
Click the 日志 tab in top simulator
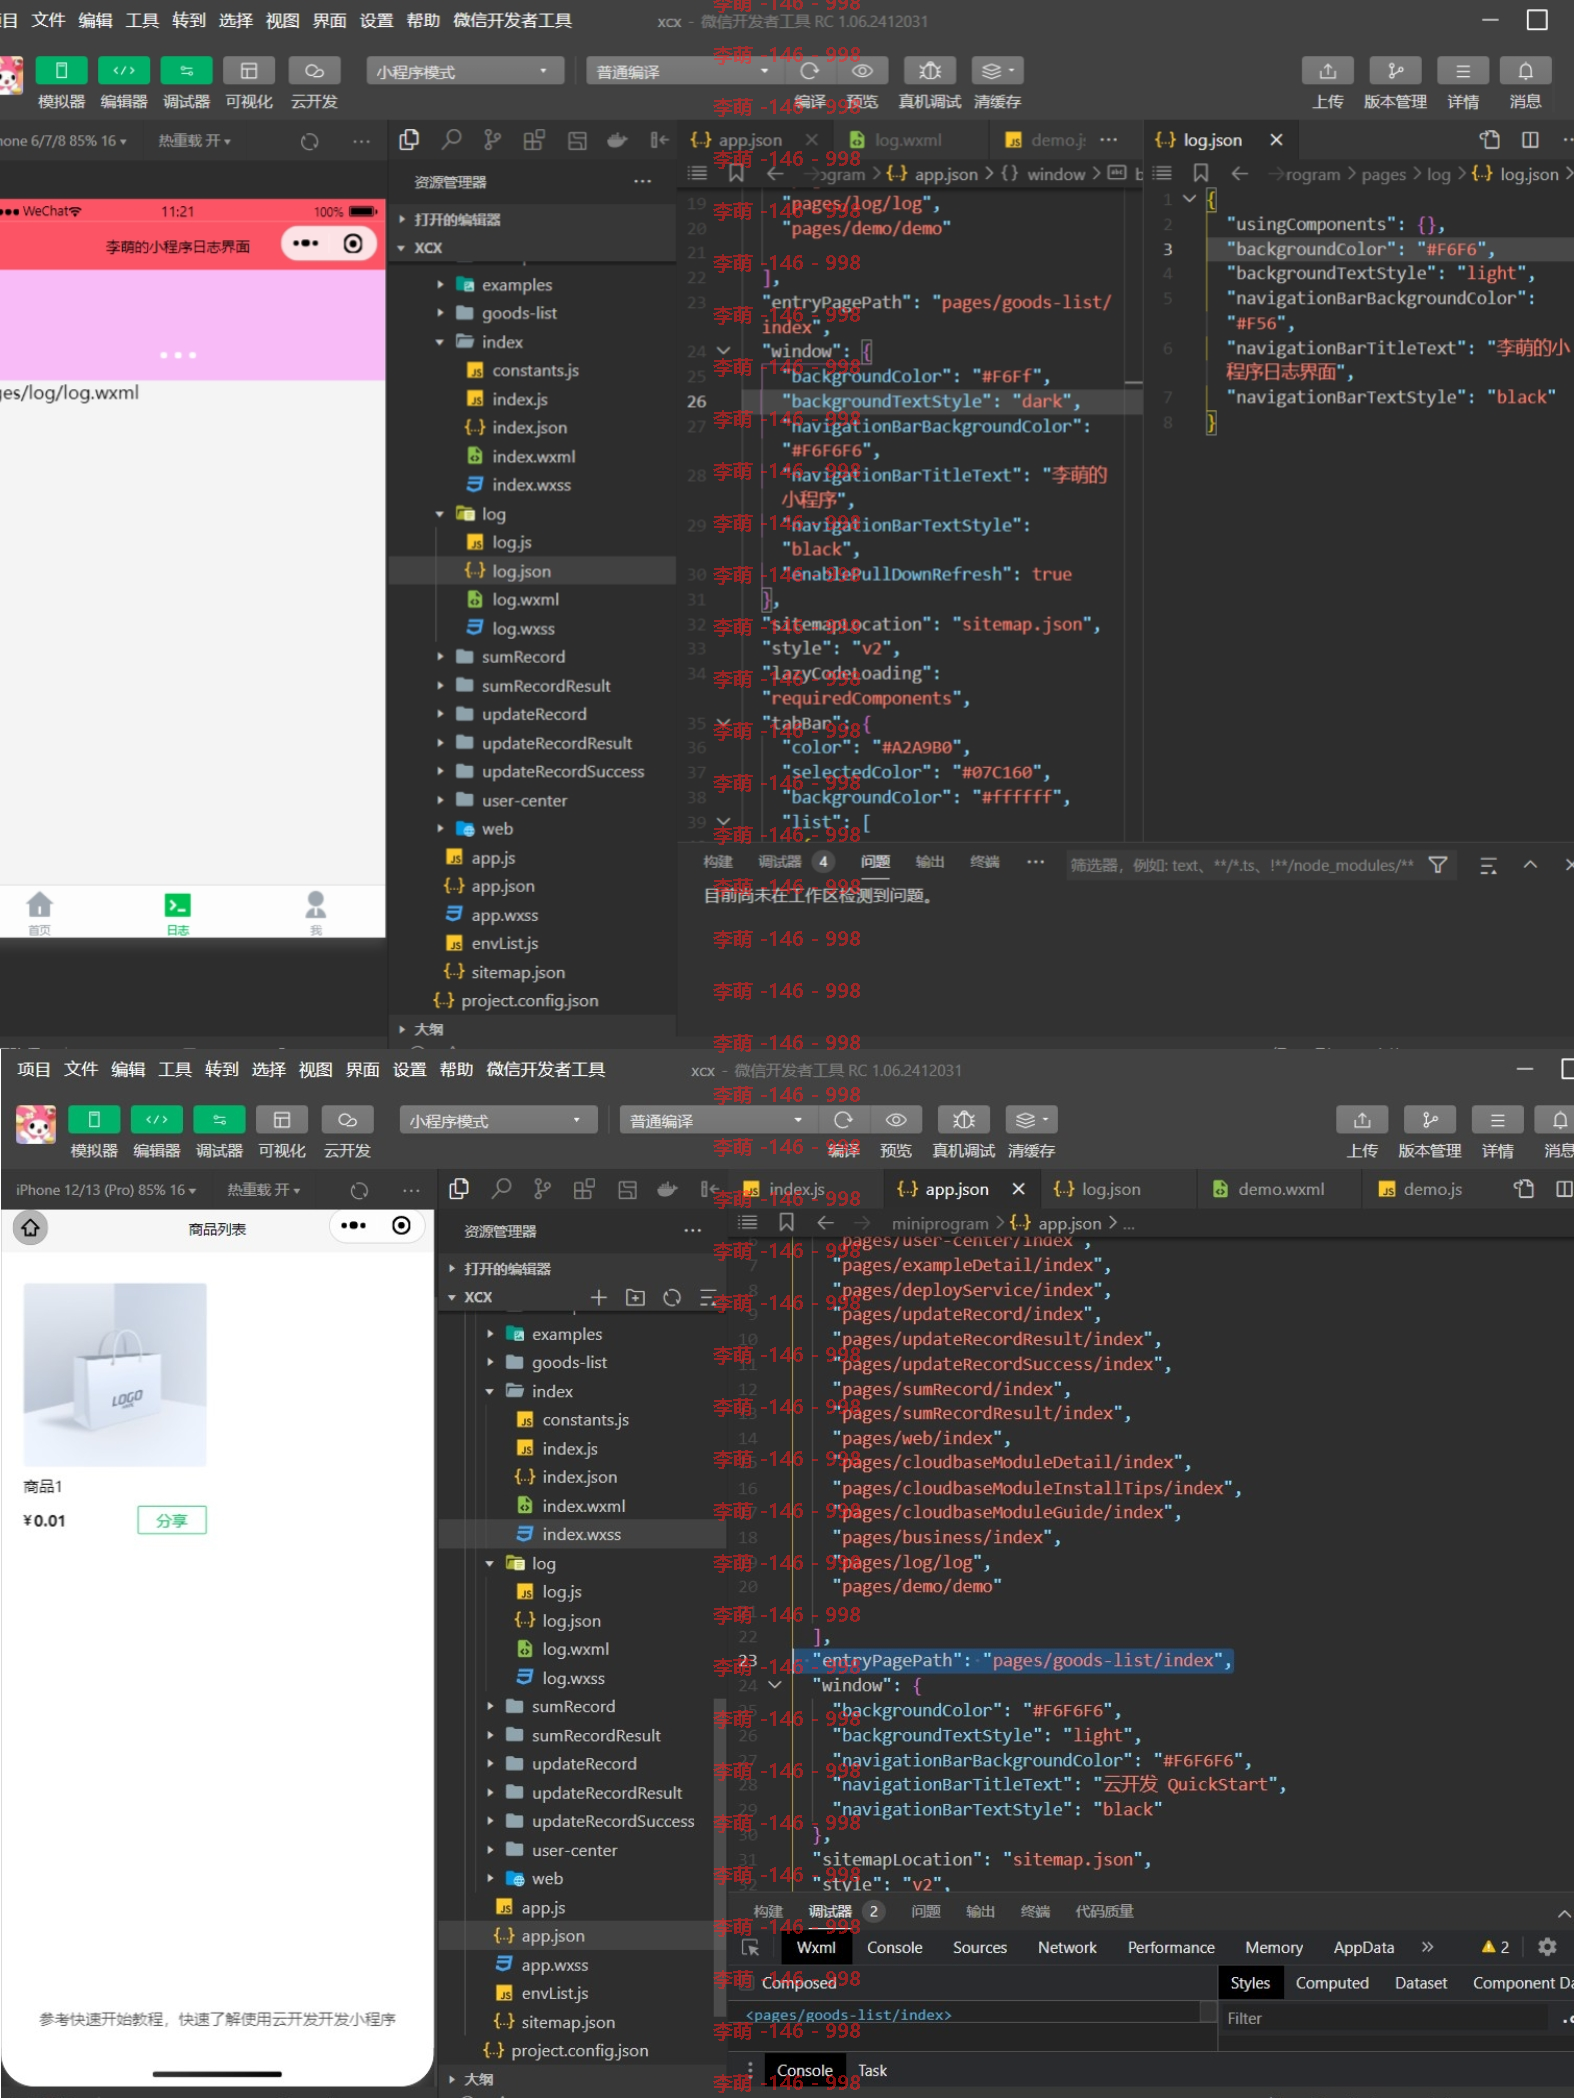click(177, 913)
